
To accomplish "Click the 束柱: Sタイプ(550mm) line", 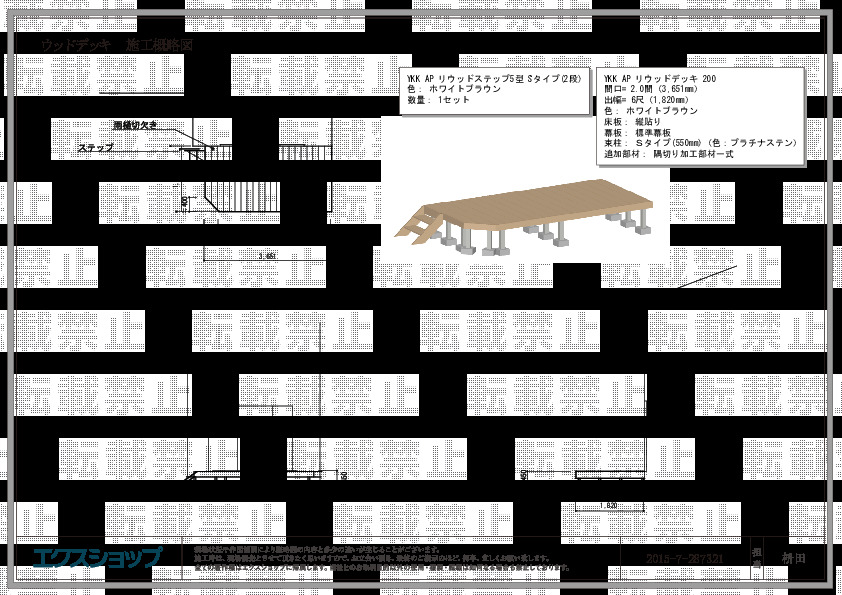I will (x=700, y=143).
